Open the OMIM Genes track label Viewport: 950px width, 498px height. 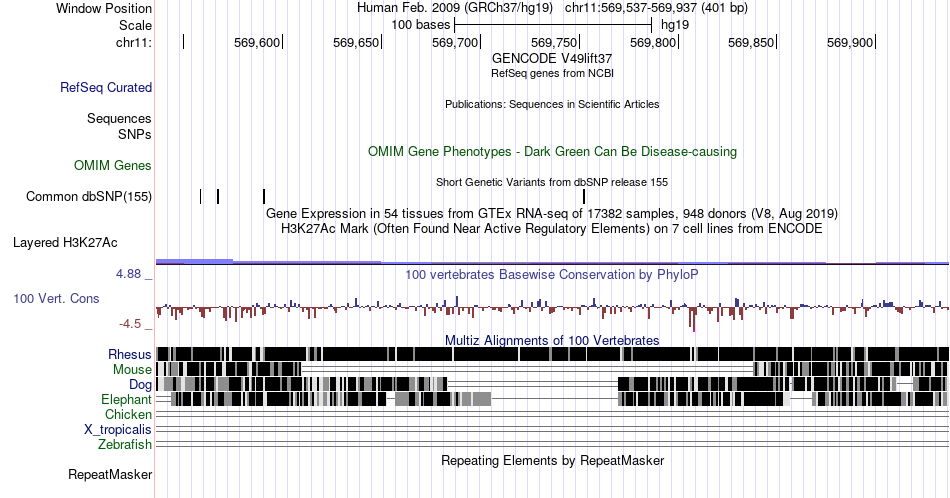113,165
